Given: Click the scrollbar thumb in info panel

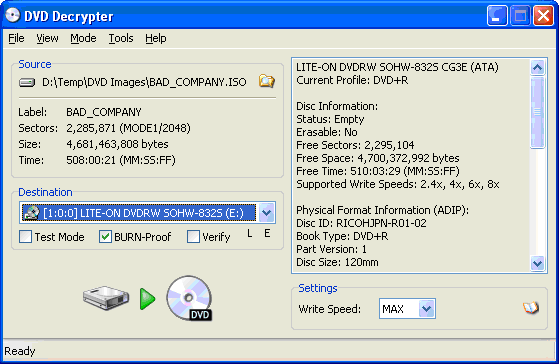Looking at the screenshot, I should 537,112.
